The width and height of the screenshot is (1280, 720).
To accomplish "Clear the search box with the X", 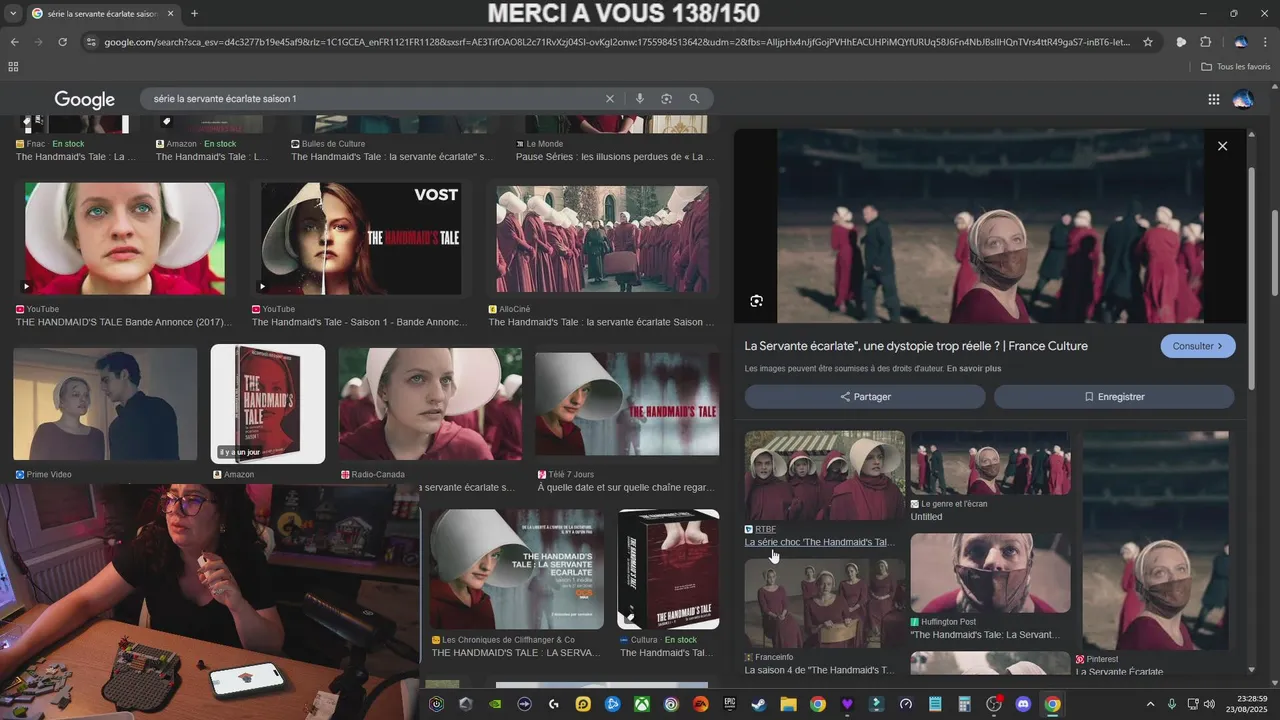I will 610,99.
